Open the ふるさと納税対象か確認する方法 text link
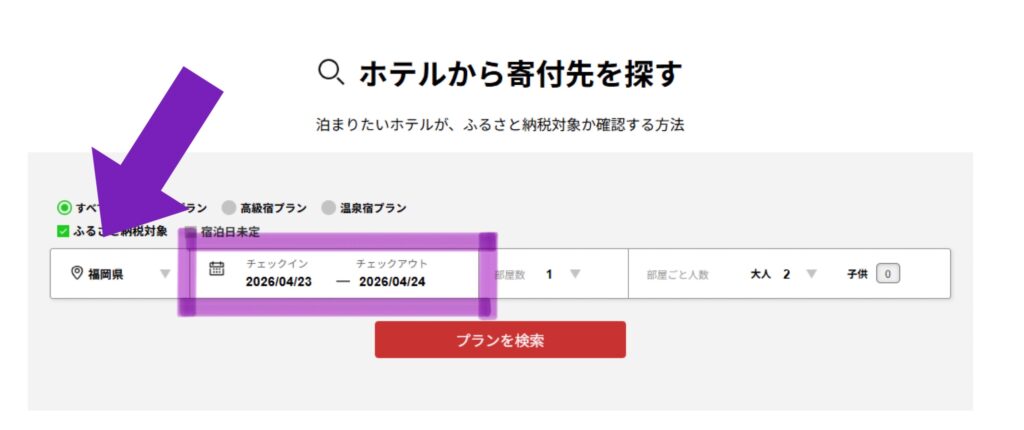1024x430 pixels. coord(498,126)
